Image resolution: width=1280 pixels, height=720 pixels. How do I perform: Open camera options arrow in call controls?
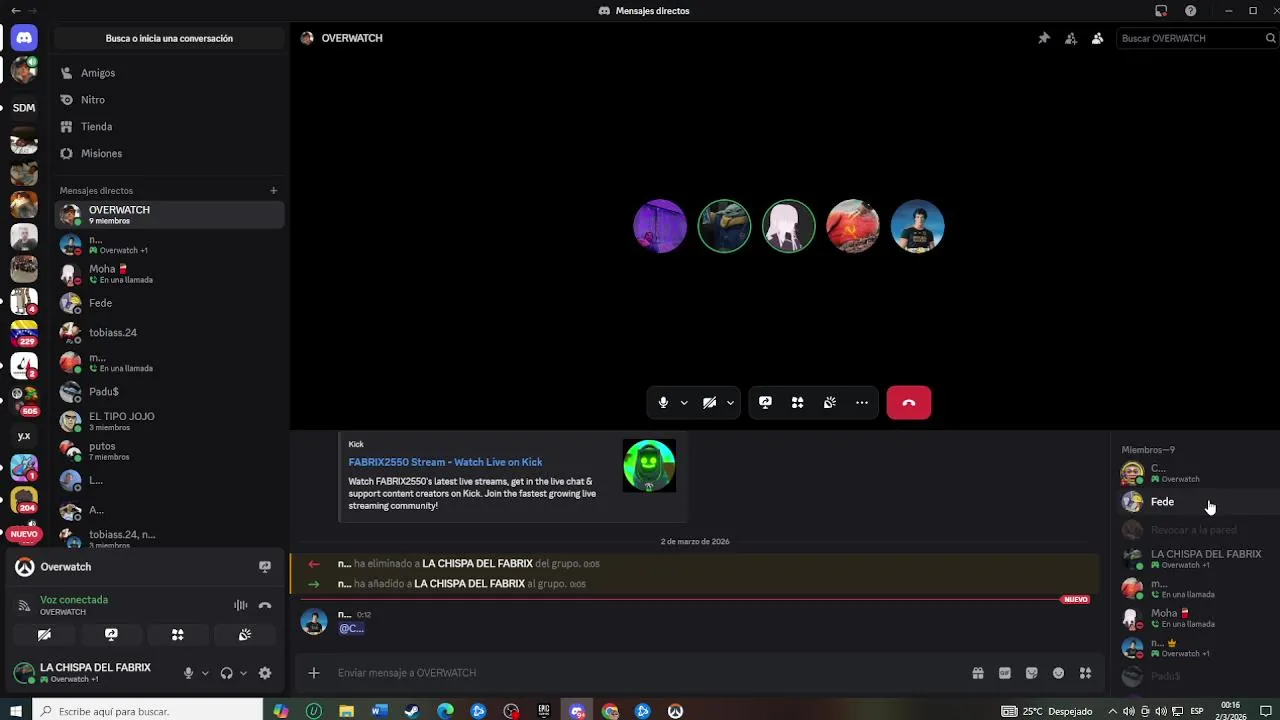(x=730, y=402)
